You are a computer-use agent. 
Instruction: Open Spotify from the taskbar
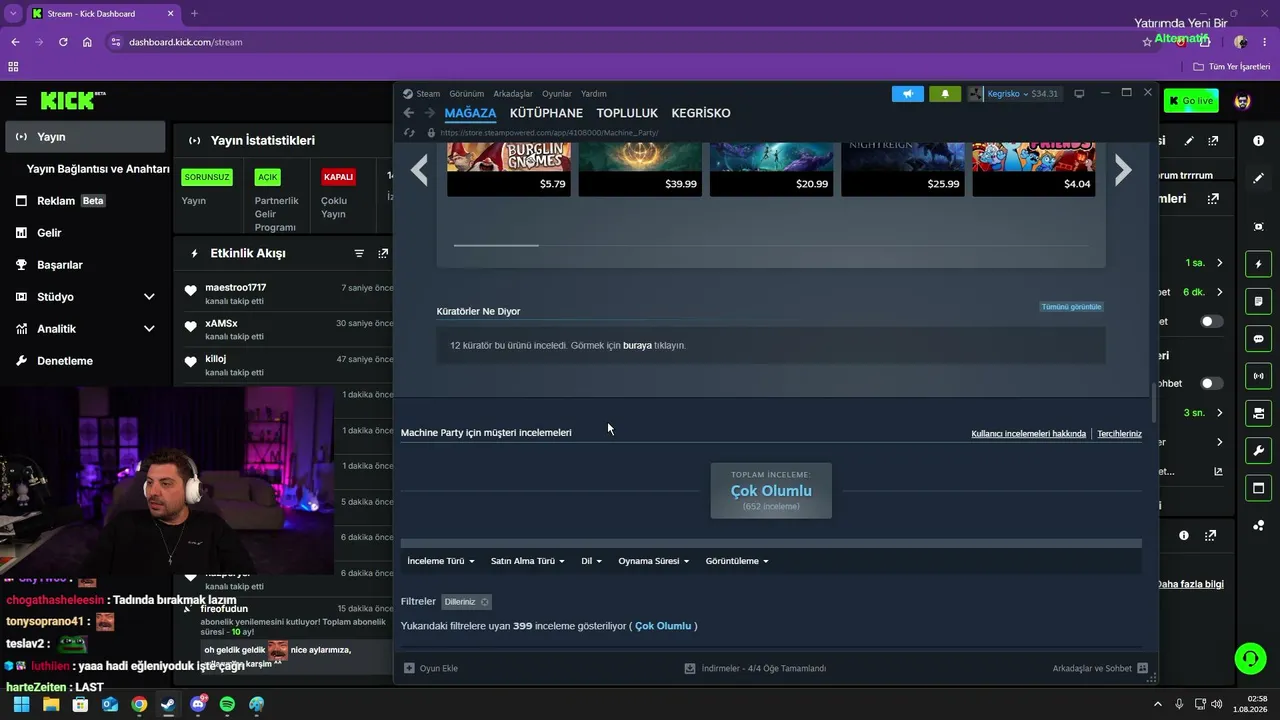click(x=227, y=704)
